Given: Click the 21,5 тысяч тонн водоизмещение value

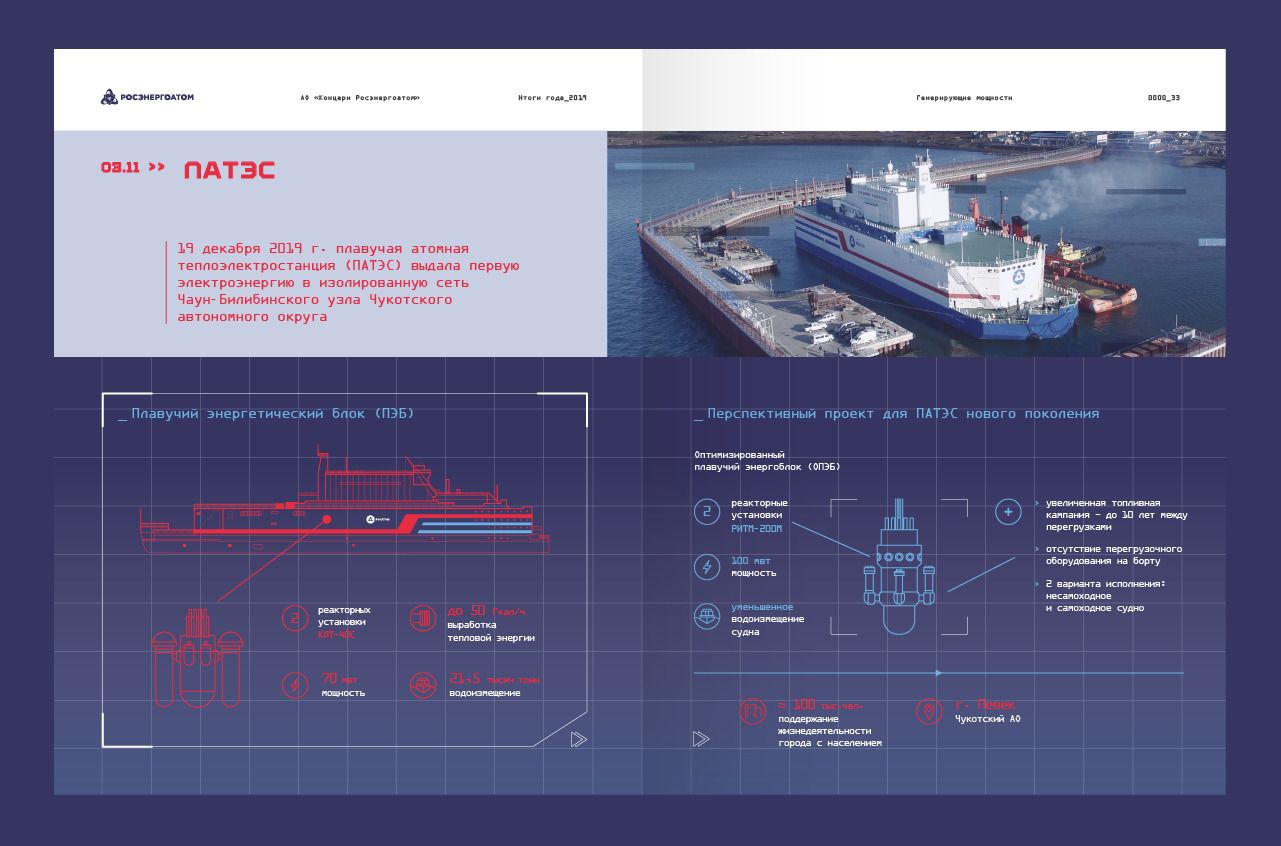Looking at the screenshot, I should pyautogui.click(x=494, y=685).
